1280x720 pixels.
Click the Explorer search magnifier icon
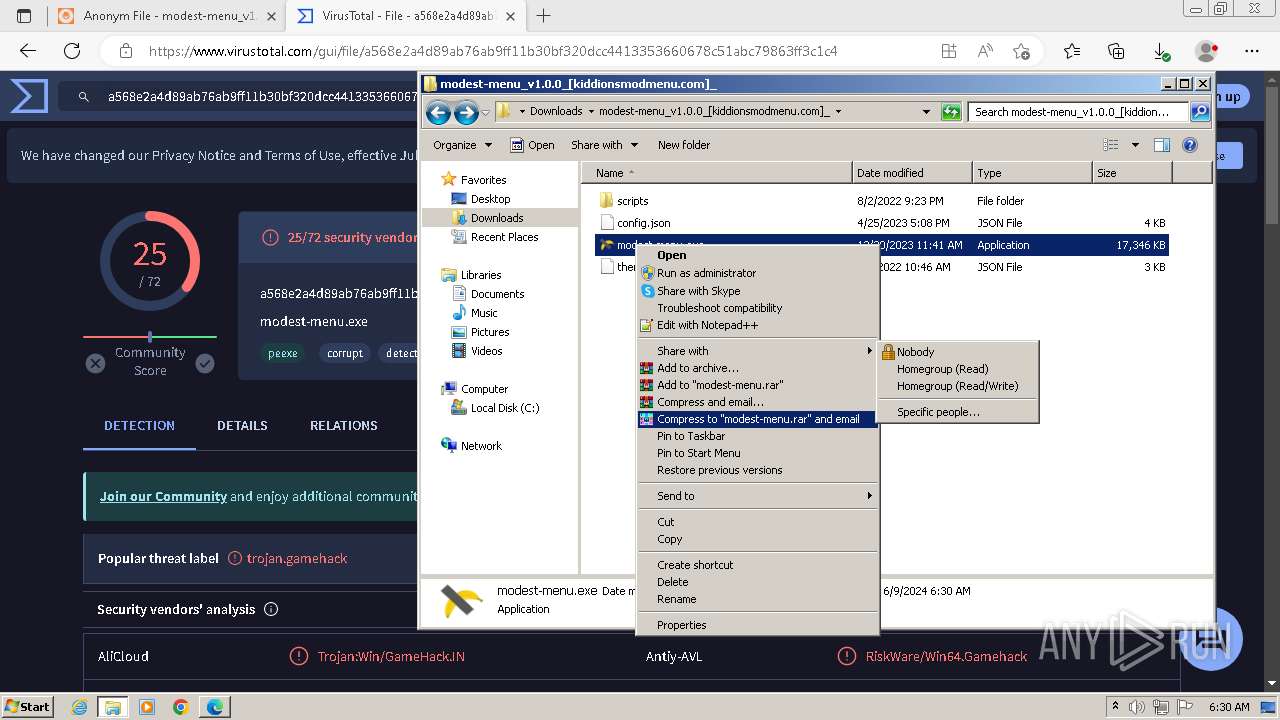pos(1200,112)
